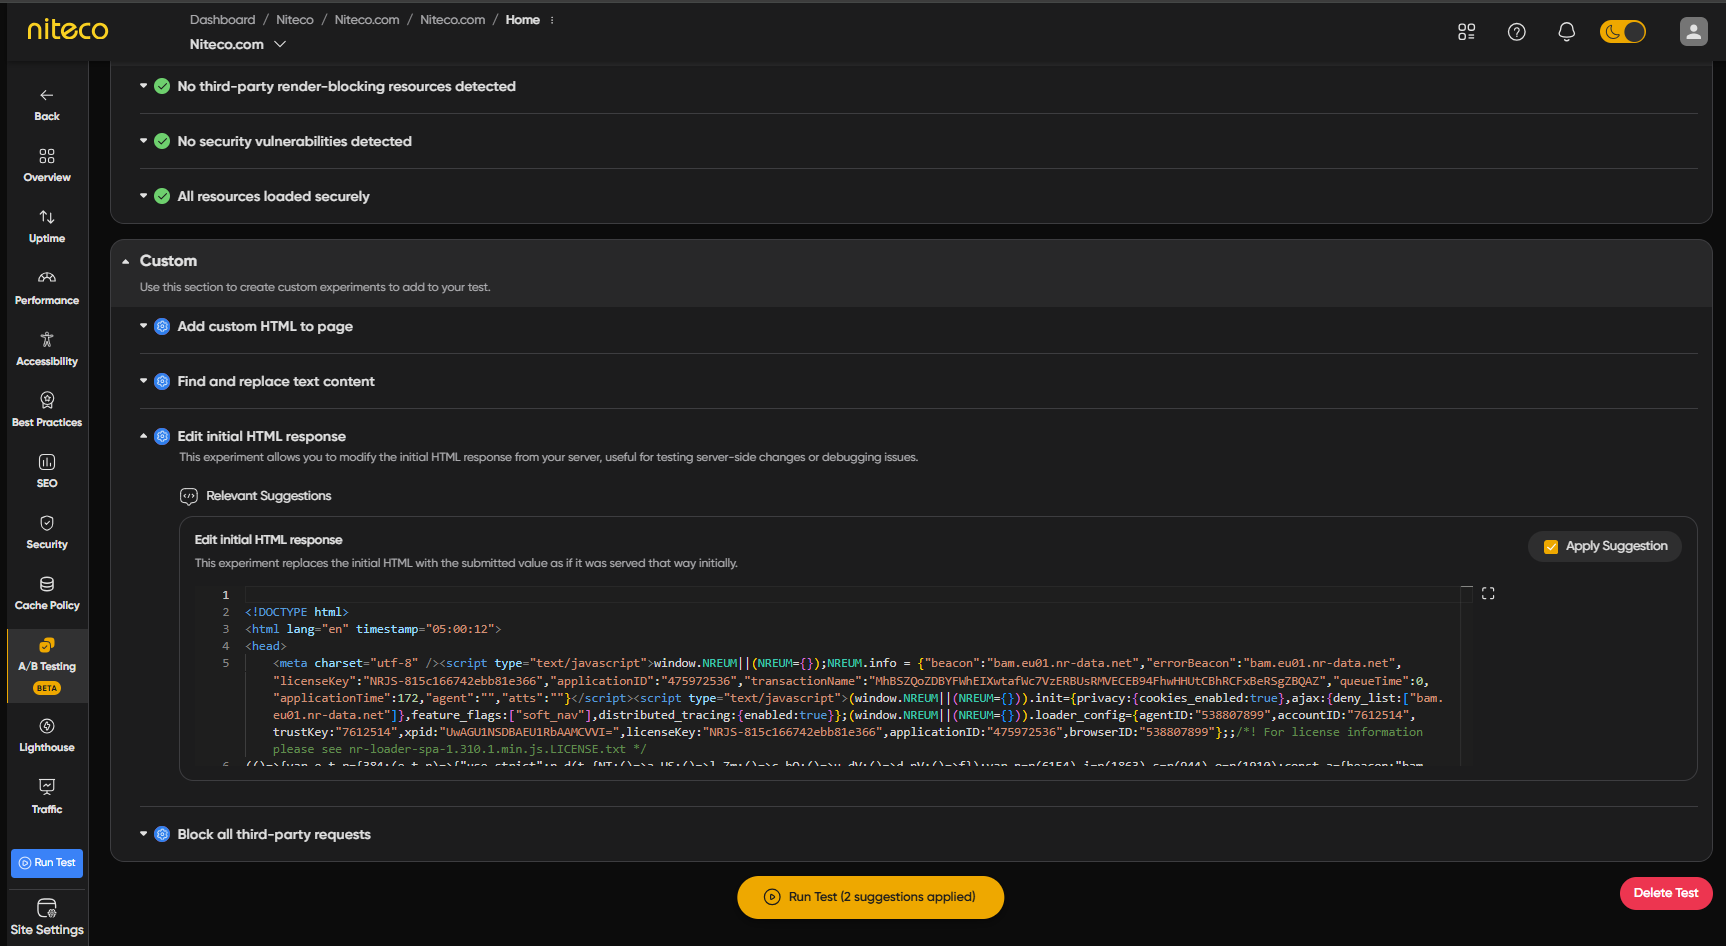Select A/B Testing in the sidebar
1726x946 pixels.
(47, 665)
